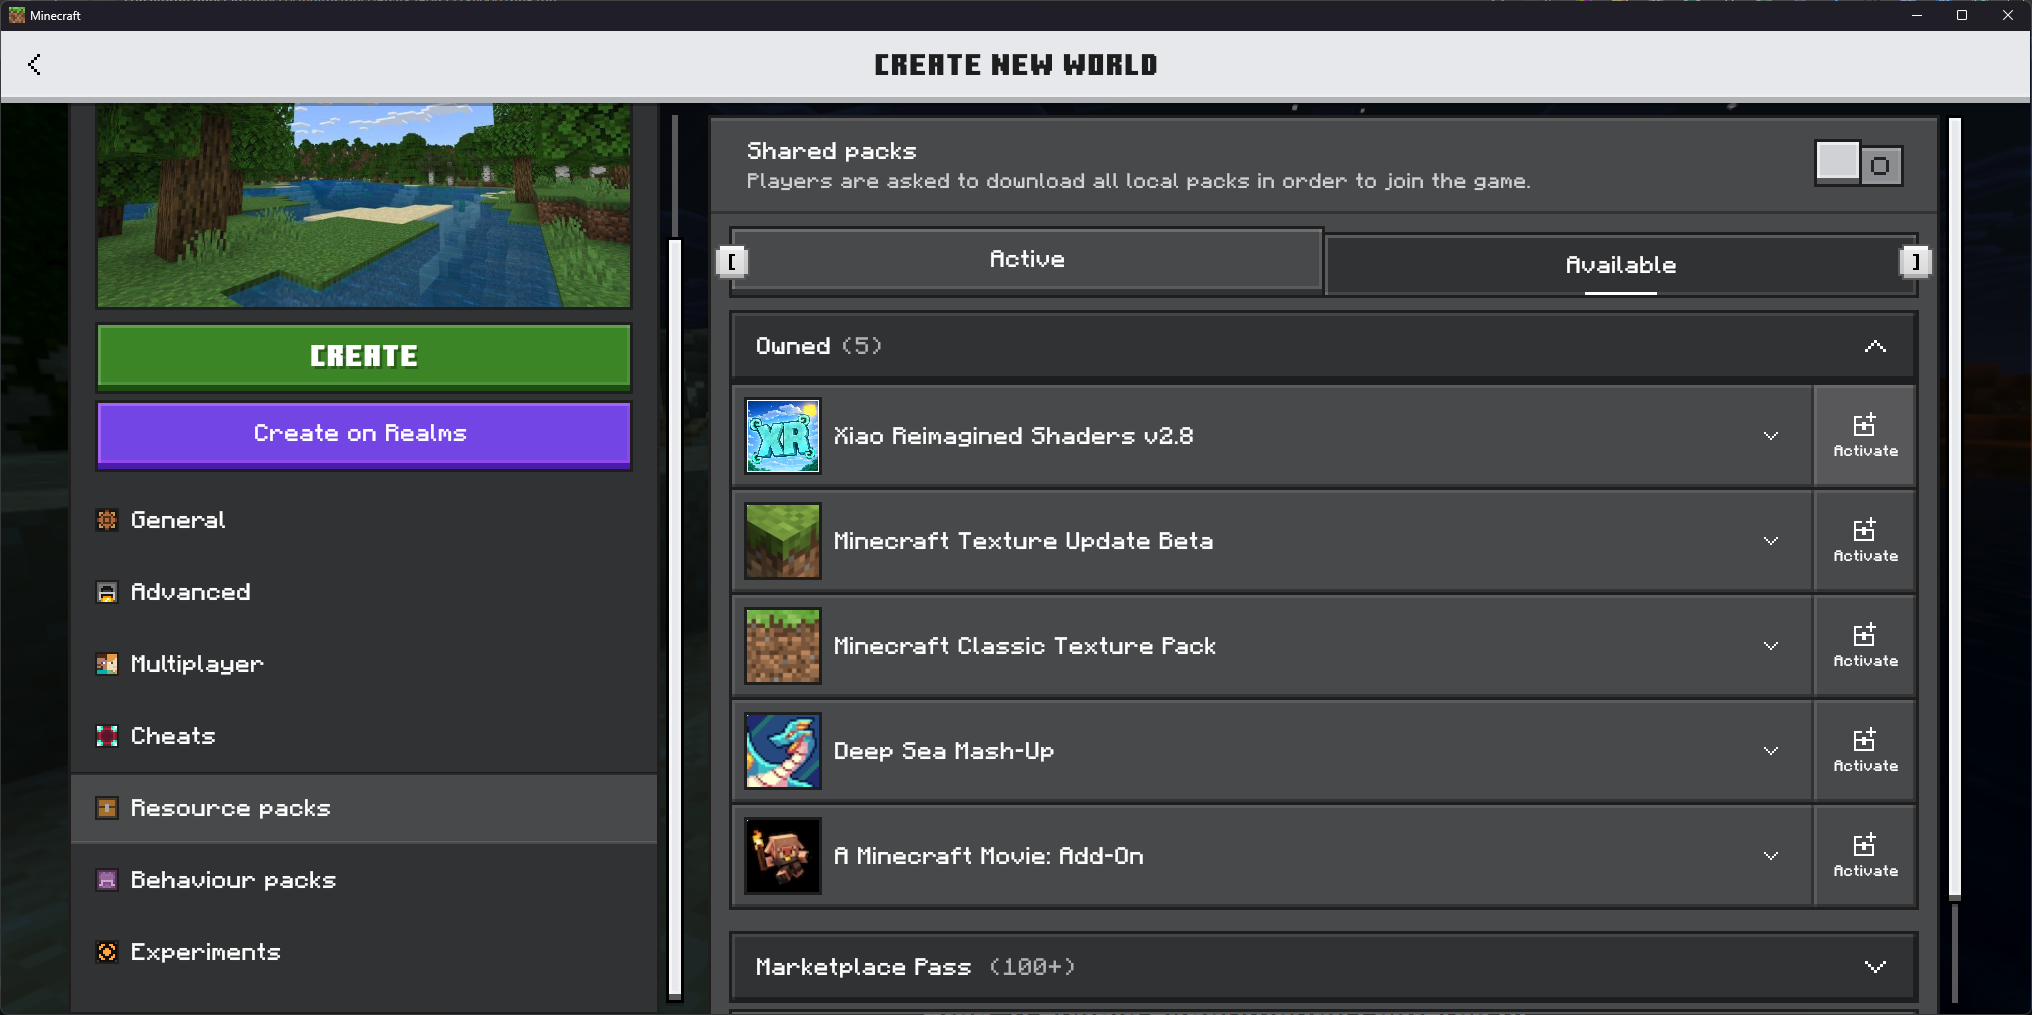
Task: Click the Experiments icon
Action: 107,952
